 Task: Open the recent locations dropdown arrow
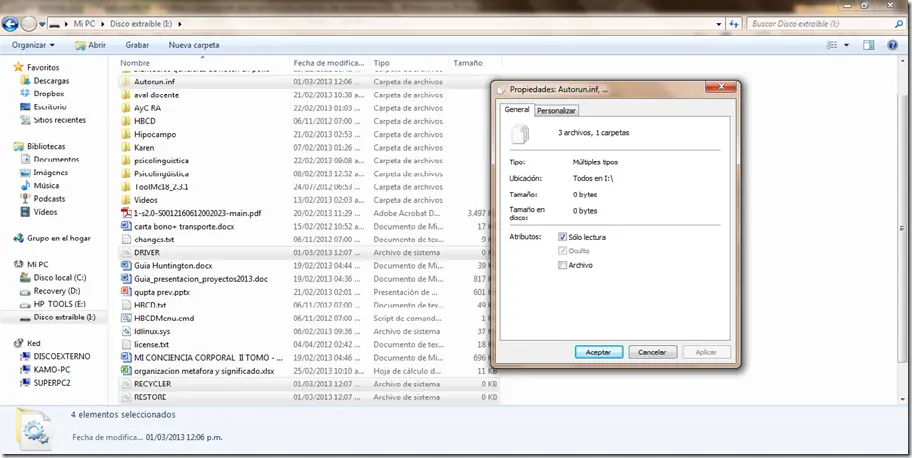[42, 24]
